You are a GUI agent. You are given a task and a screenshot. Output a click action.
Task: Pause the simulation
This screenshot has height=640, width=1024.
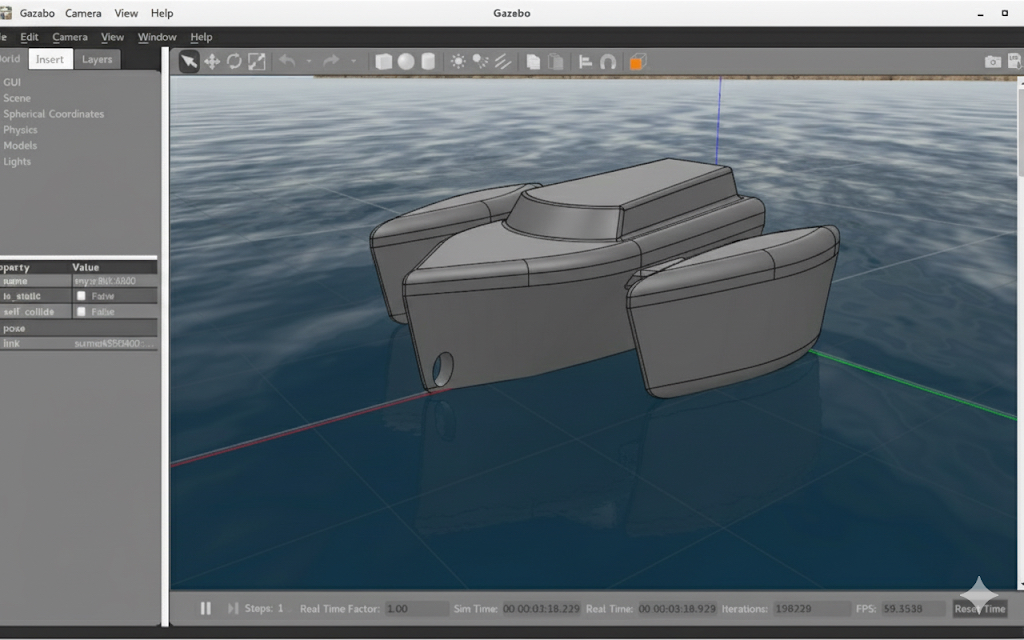click(206, 608)
